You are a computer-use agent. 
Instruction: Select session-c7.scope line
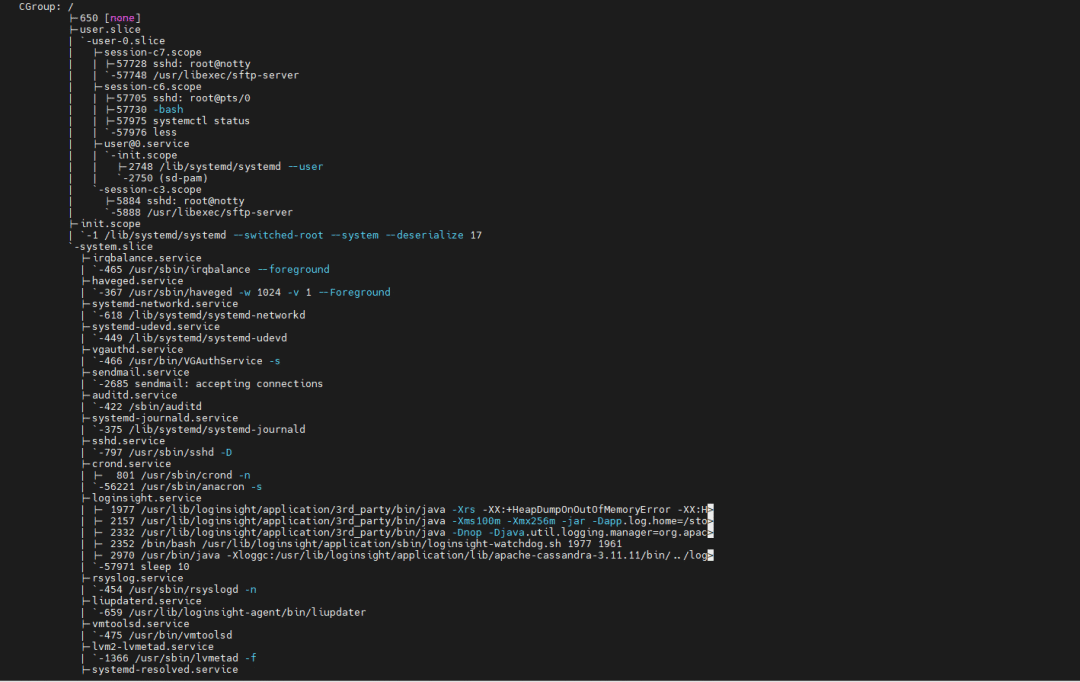click(x=153, y=52)
